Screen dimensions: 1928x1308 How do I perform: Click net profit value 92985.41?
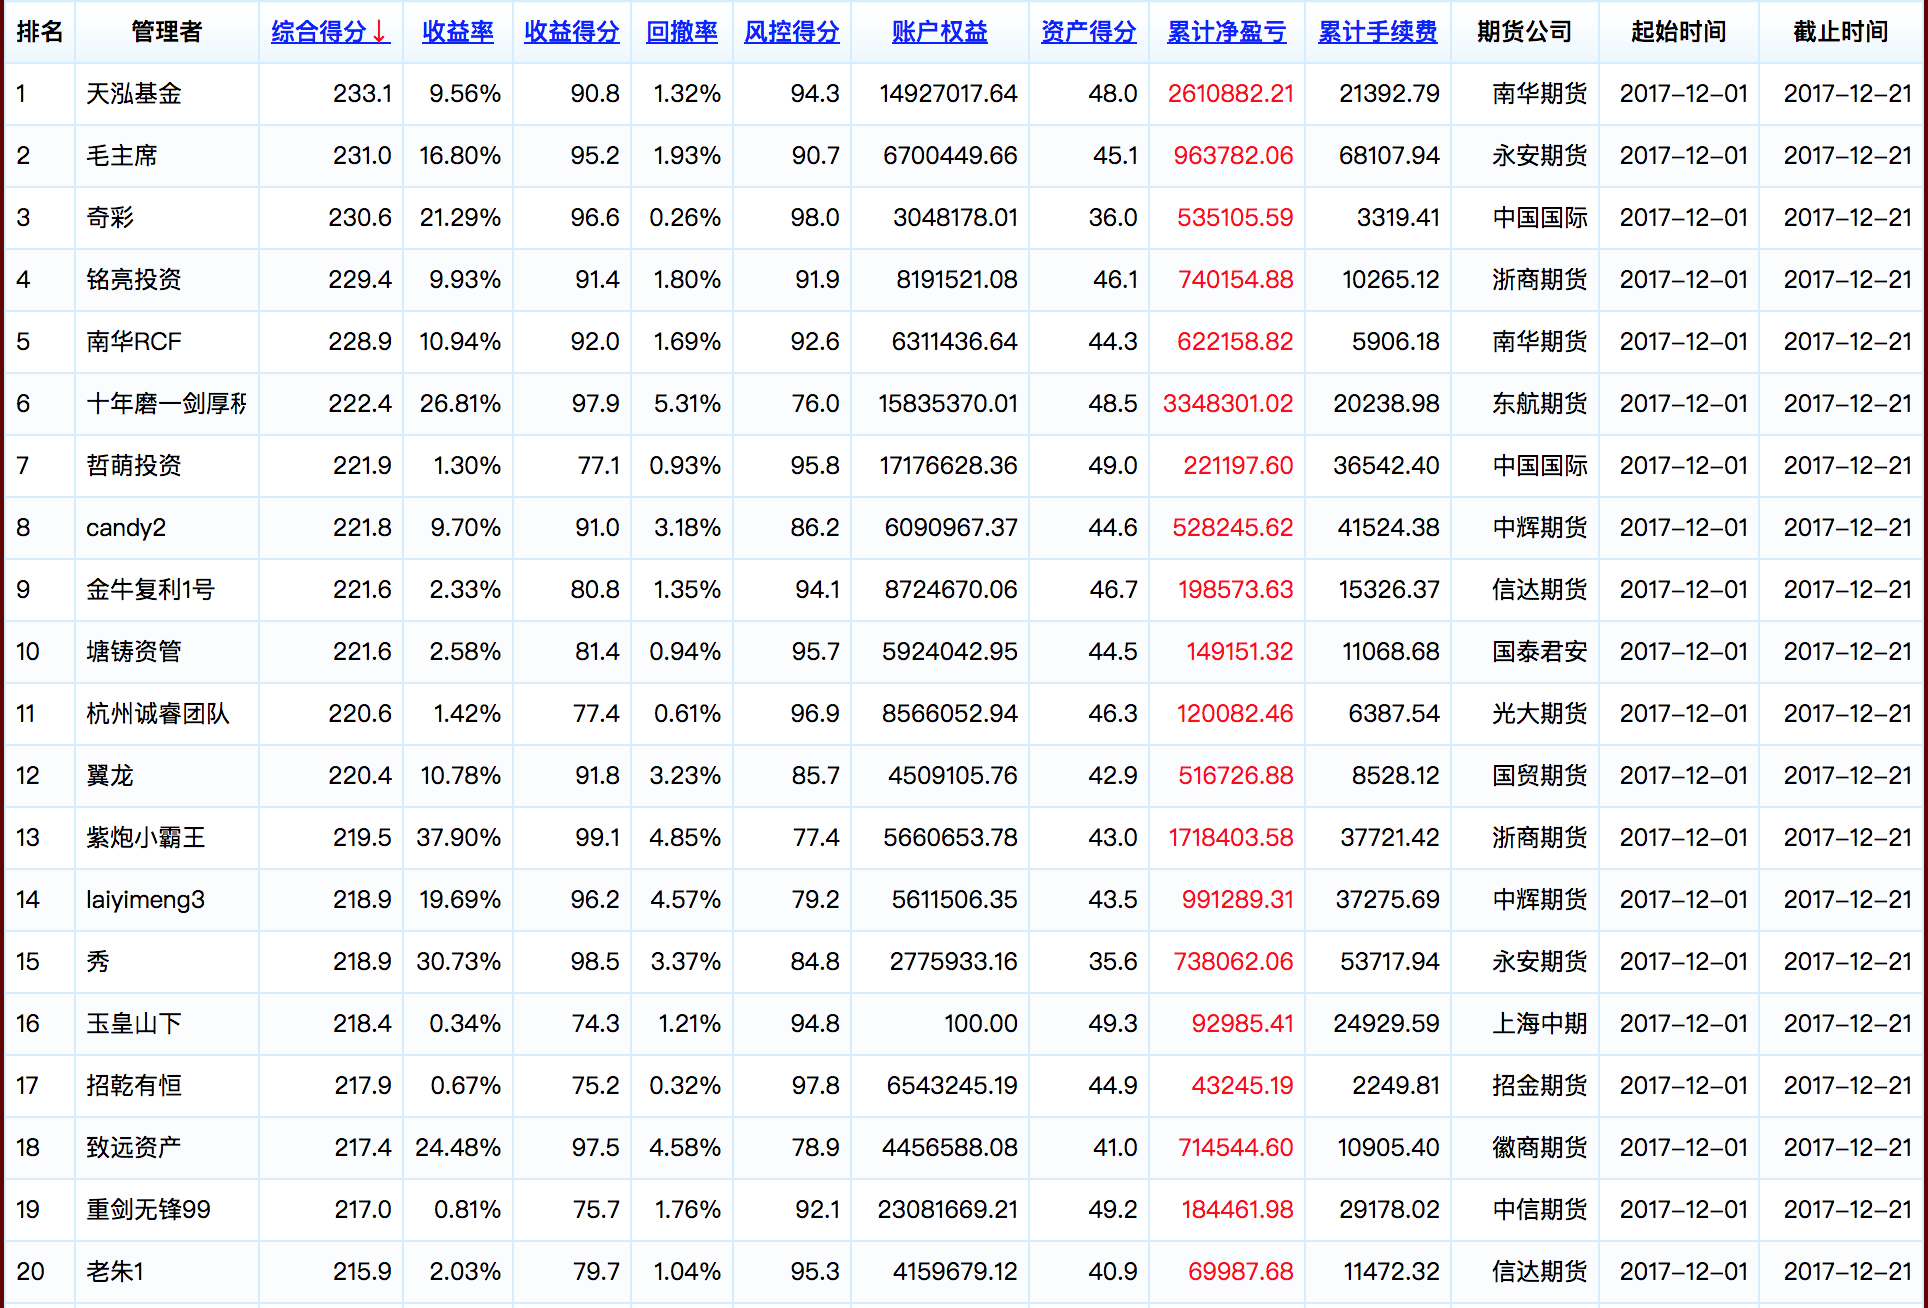pyautogui.click(x=1243, y=1024)
